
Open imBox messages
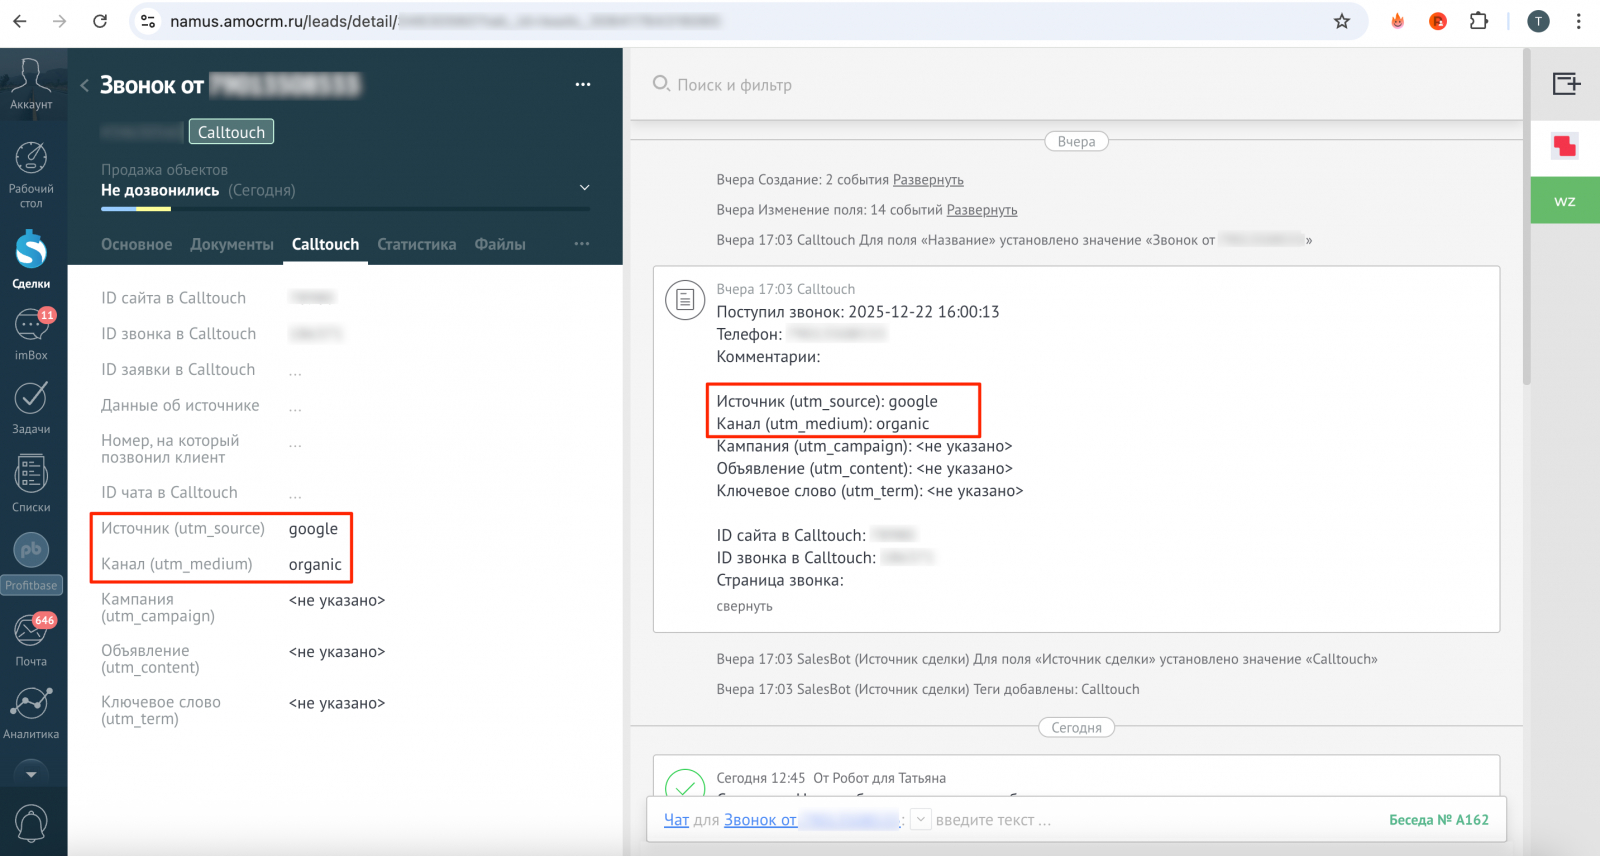[31, 333]
